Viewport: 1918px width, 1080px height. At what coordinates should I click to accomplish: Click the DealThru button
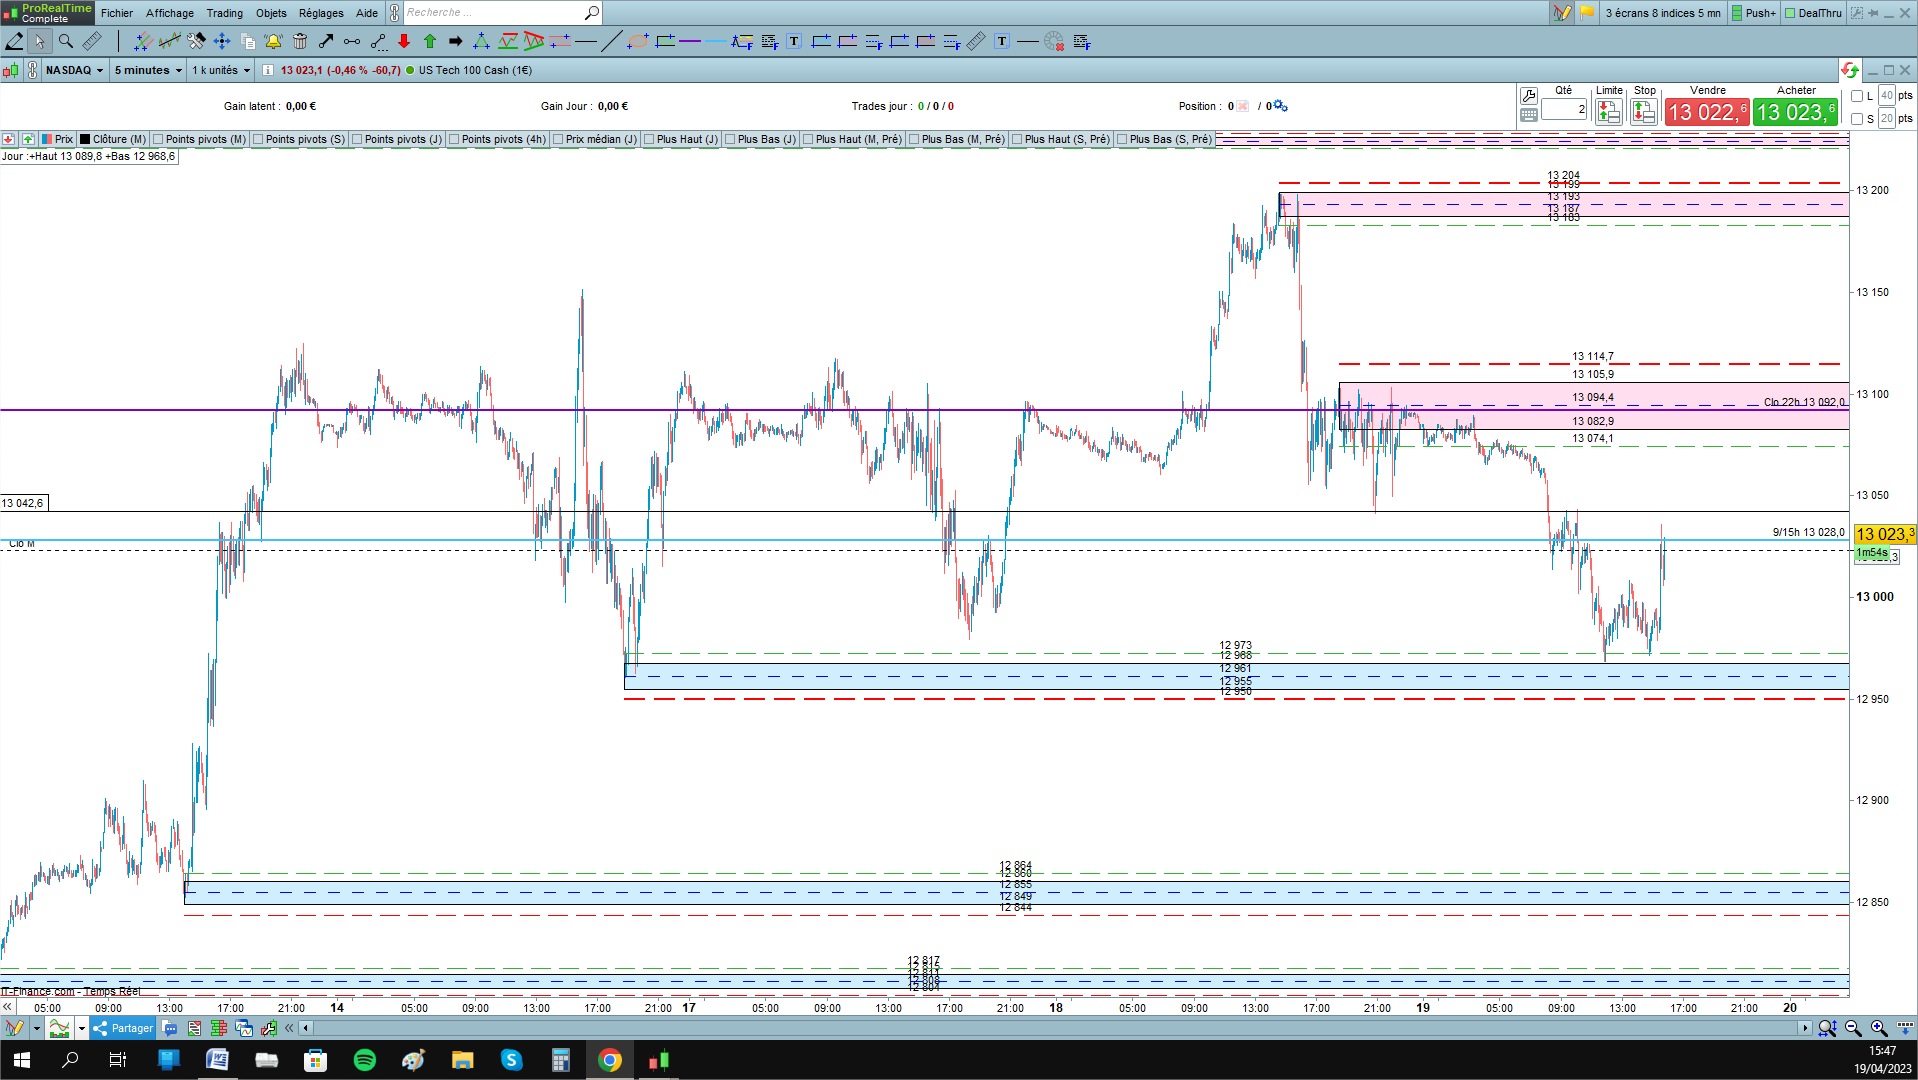[x=1813, y=13]
